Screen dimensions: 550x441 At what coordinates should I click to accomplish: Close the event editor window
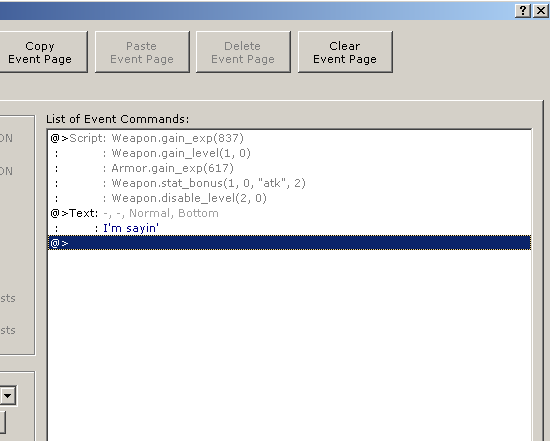tap(541, 11)
